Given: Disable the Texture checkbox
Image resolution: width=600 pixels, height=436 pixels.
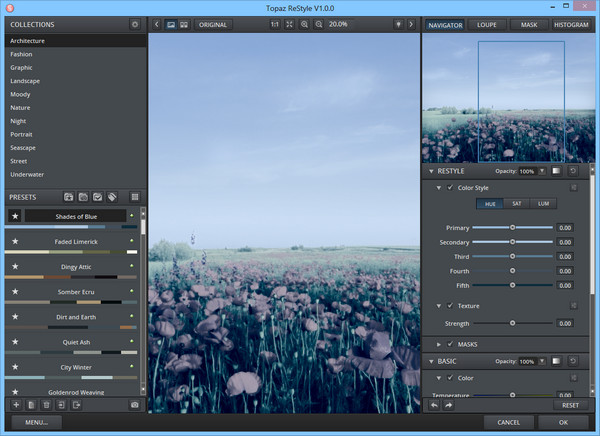Looking at the screenshot, I should 450,306.
